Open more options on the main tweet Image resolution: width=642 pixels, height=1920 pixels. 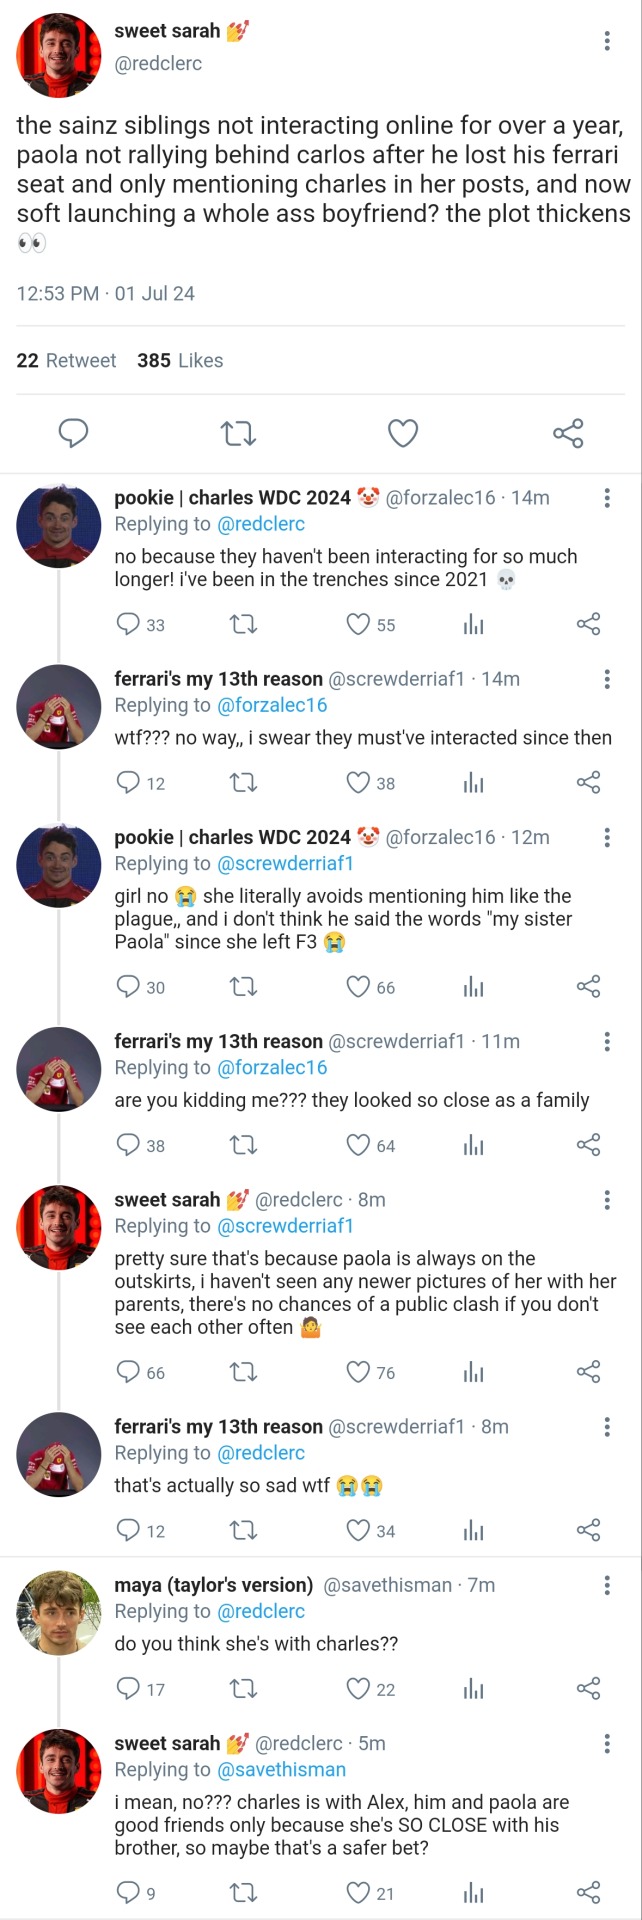[x=606, y=41]
